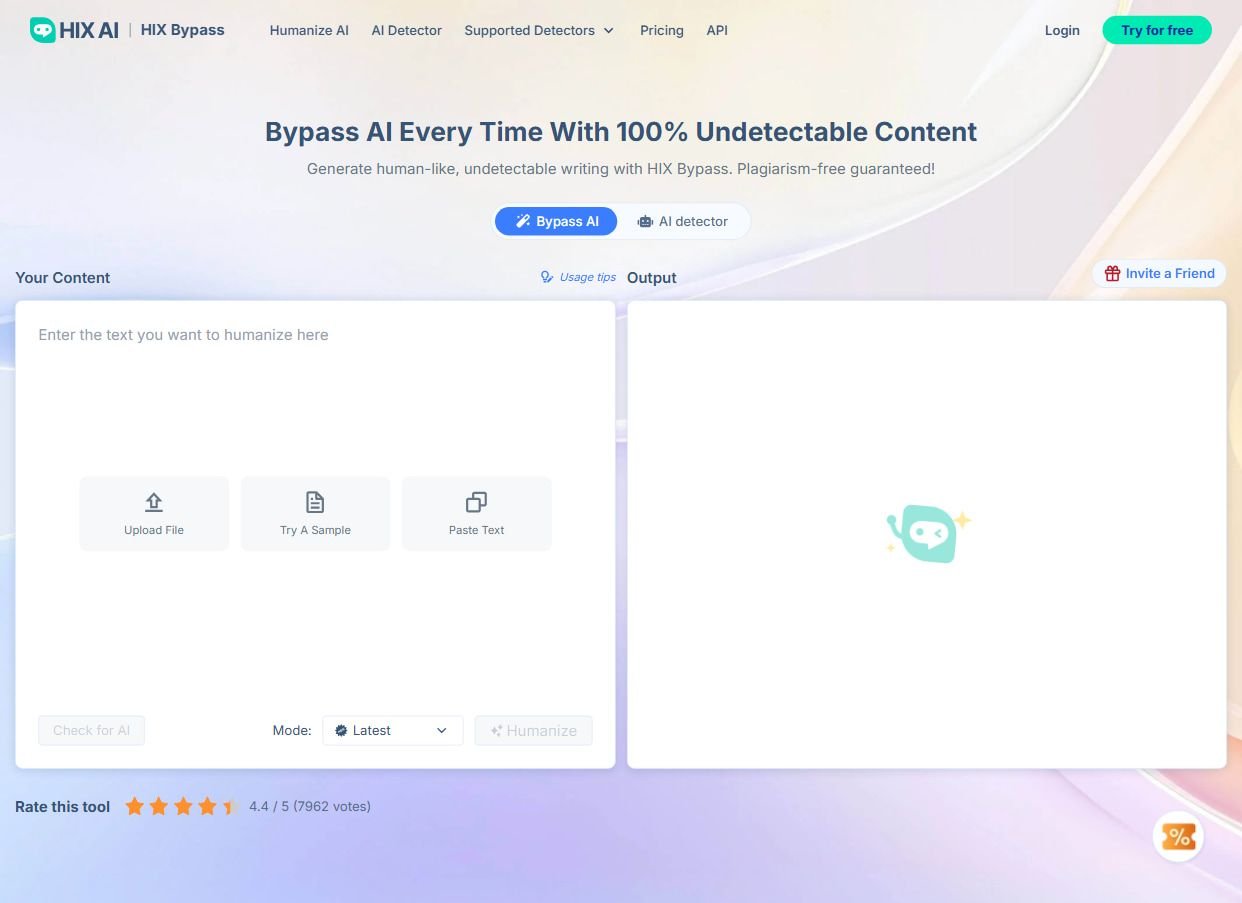The image size is (1242, 903).
Task: Switch to the AI detector toggle
Action: [x=683, y=221]
